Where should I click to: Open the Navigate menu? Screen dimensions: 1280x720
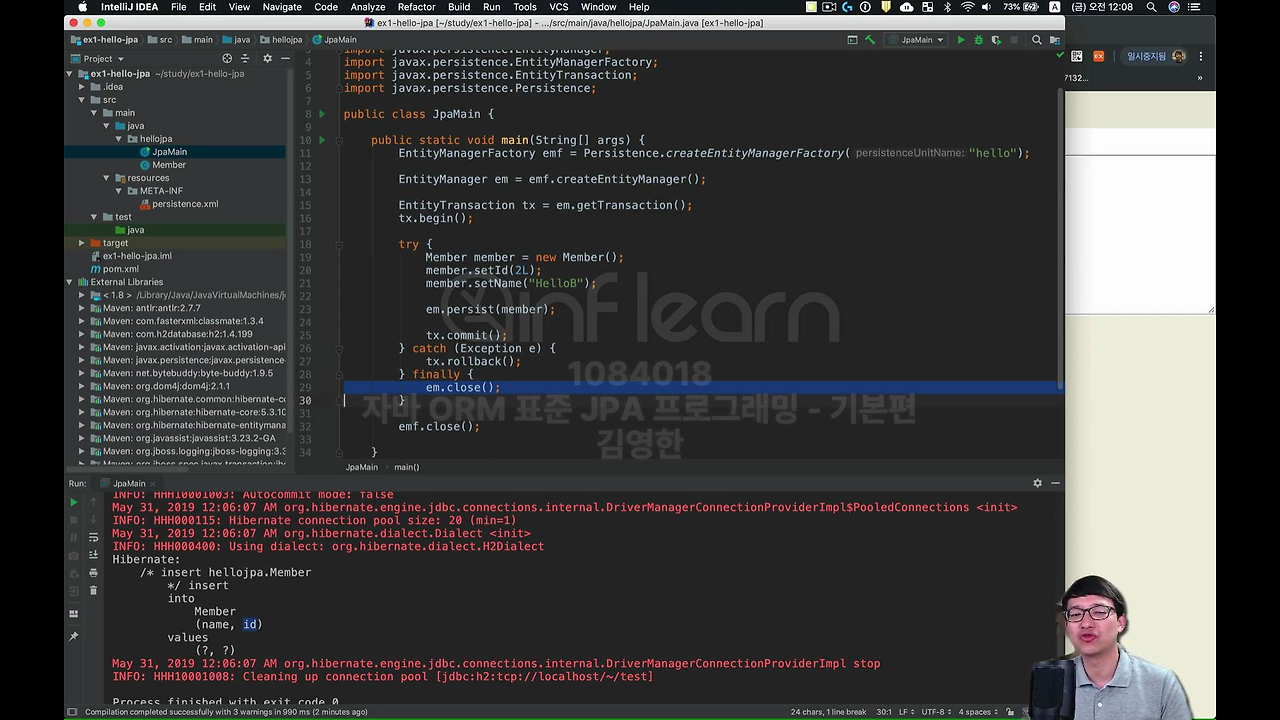pyautogui.click(x=282, y=7)
